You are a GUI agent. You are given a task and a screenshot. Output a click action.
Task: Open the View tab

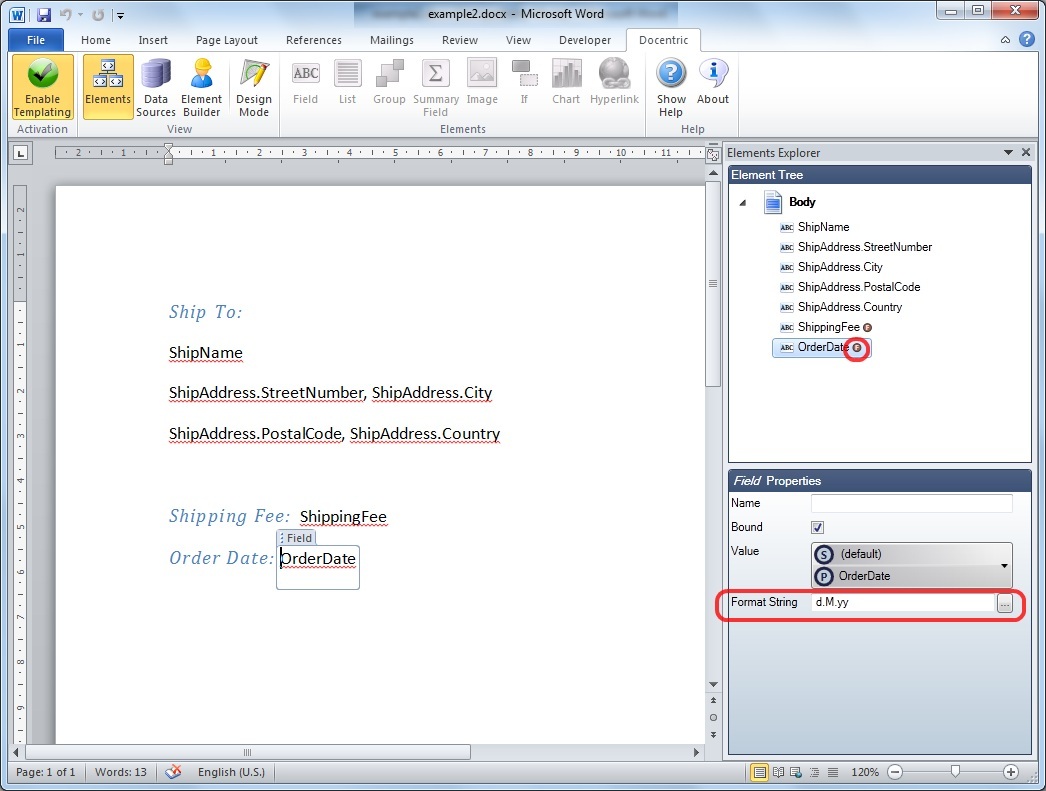point(518,40)
